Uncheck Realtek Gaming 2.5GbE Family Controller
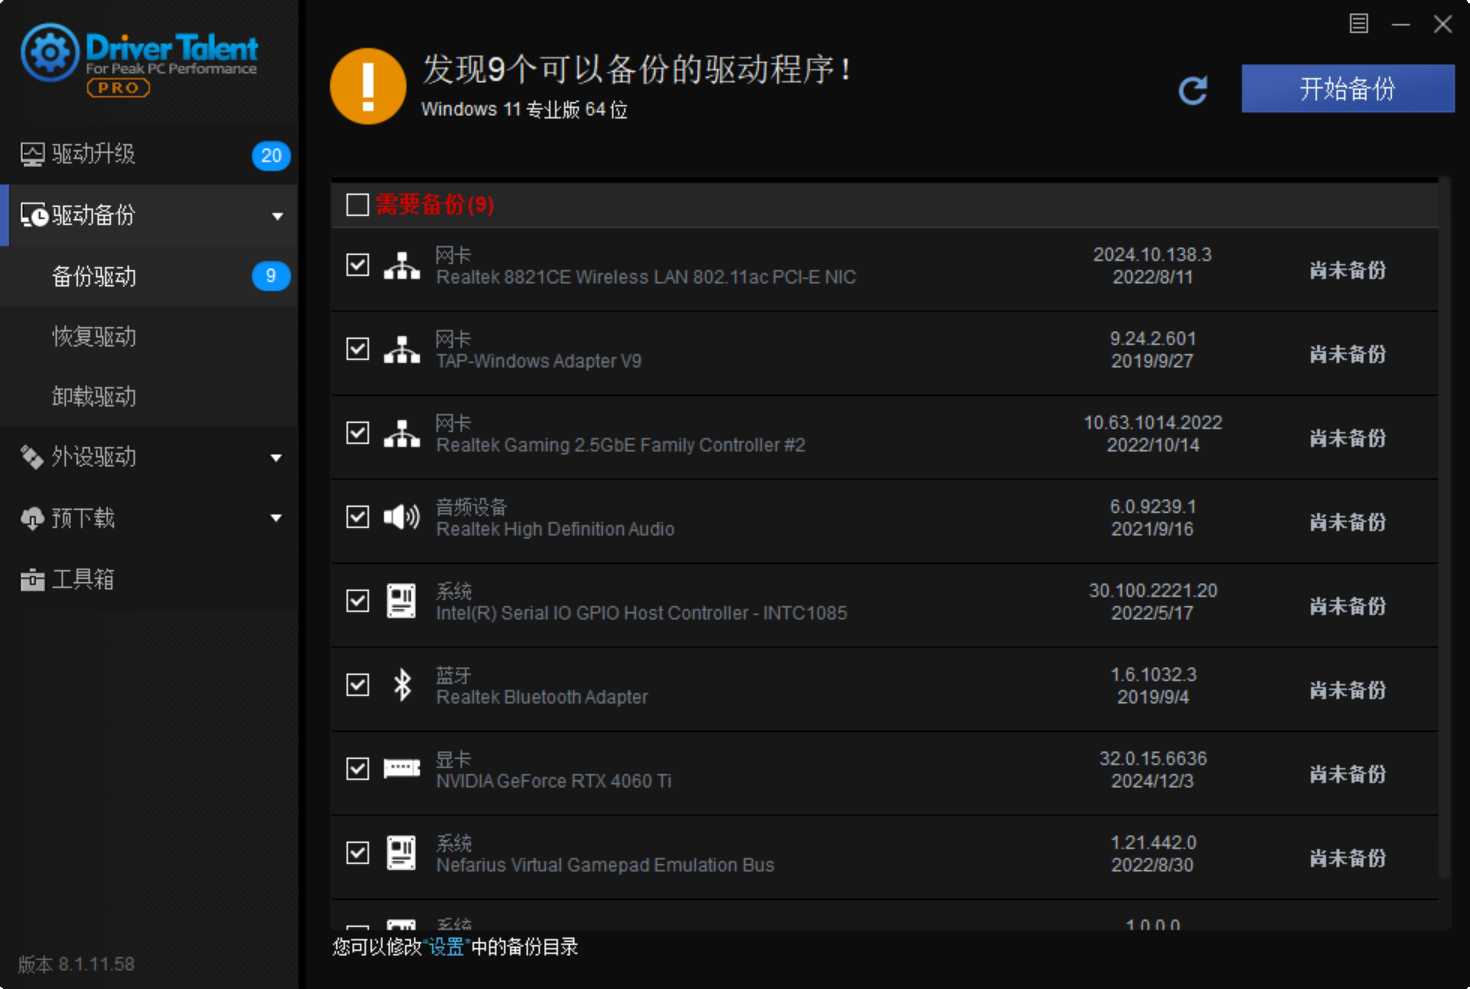This screenshot has height=989, width=1470. [357, 433]
